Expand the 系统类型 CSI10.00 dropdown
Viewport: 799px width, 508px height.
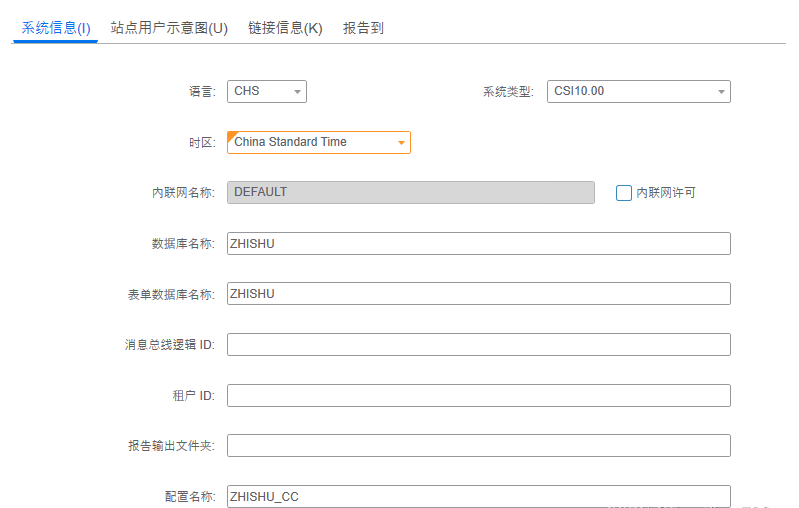coord(639,91)
